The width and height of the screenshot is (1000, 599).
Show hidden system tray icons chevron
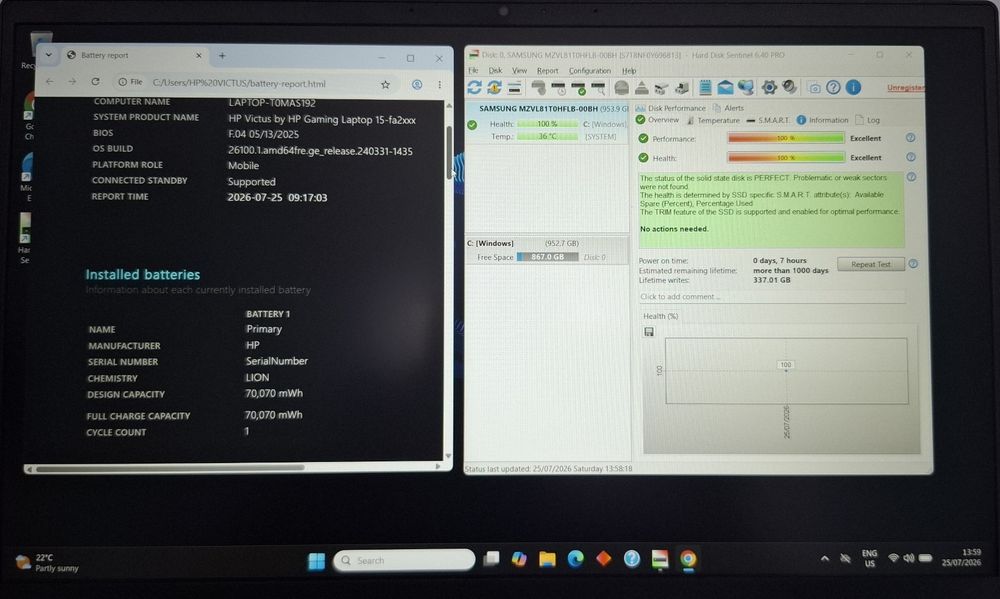click(x=825, y=558)
